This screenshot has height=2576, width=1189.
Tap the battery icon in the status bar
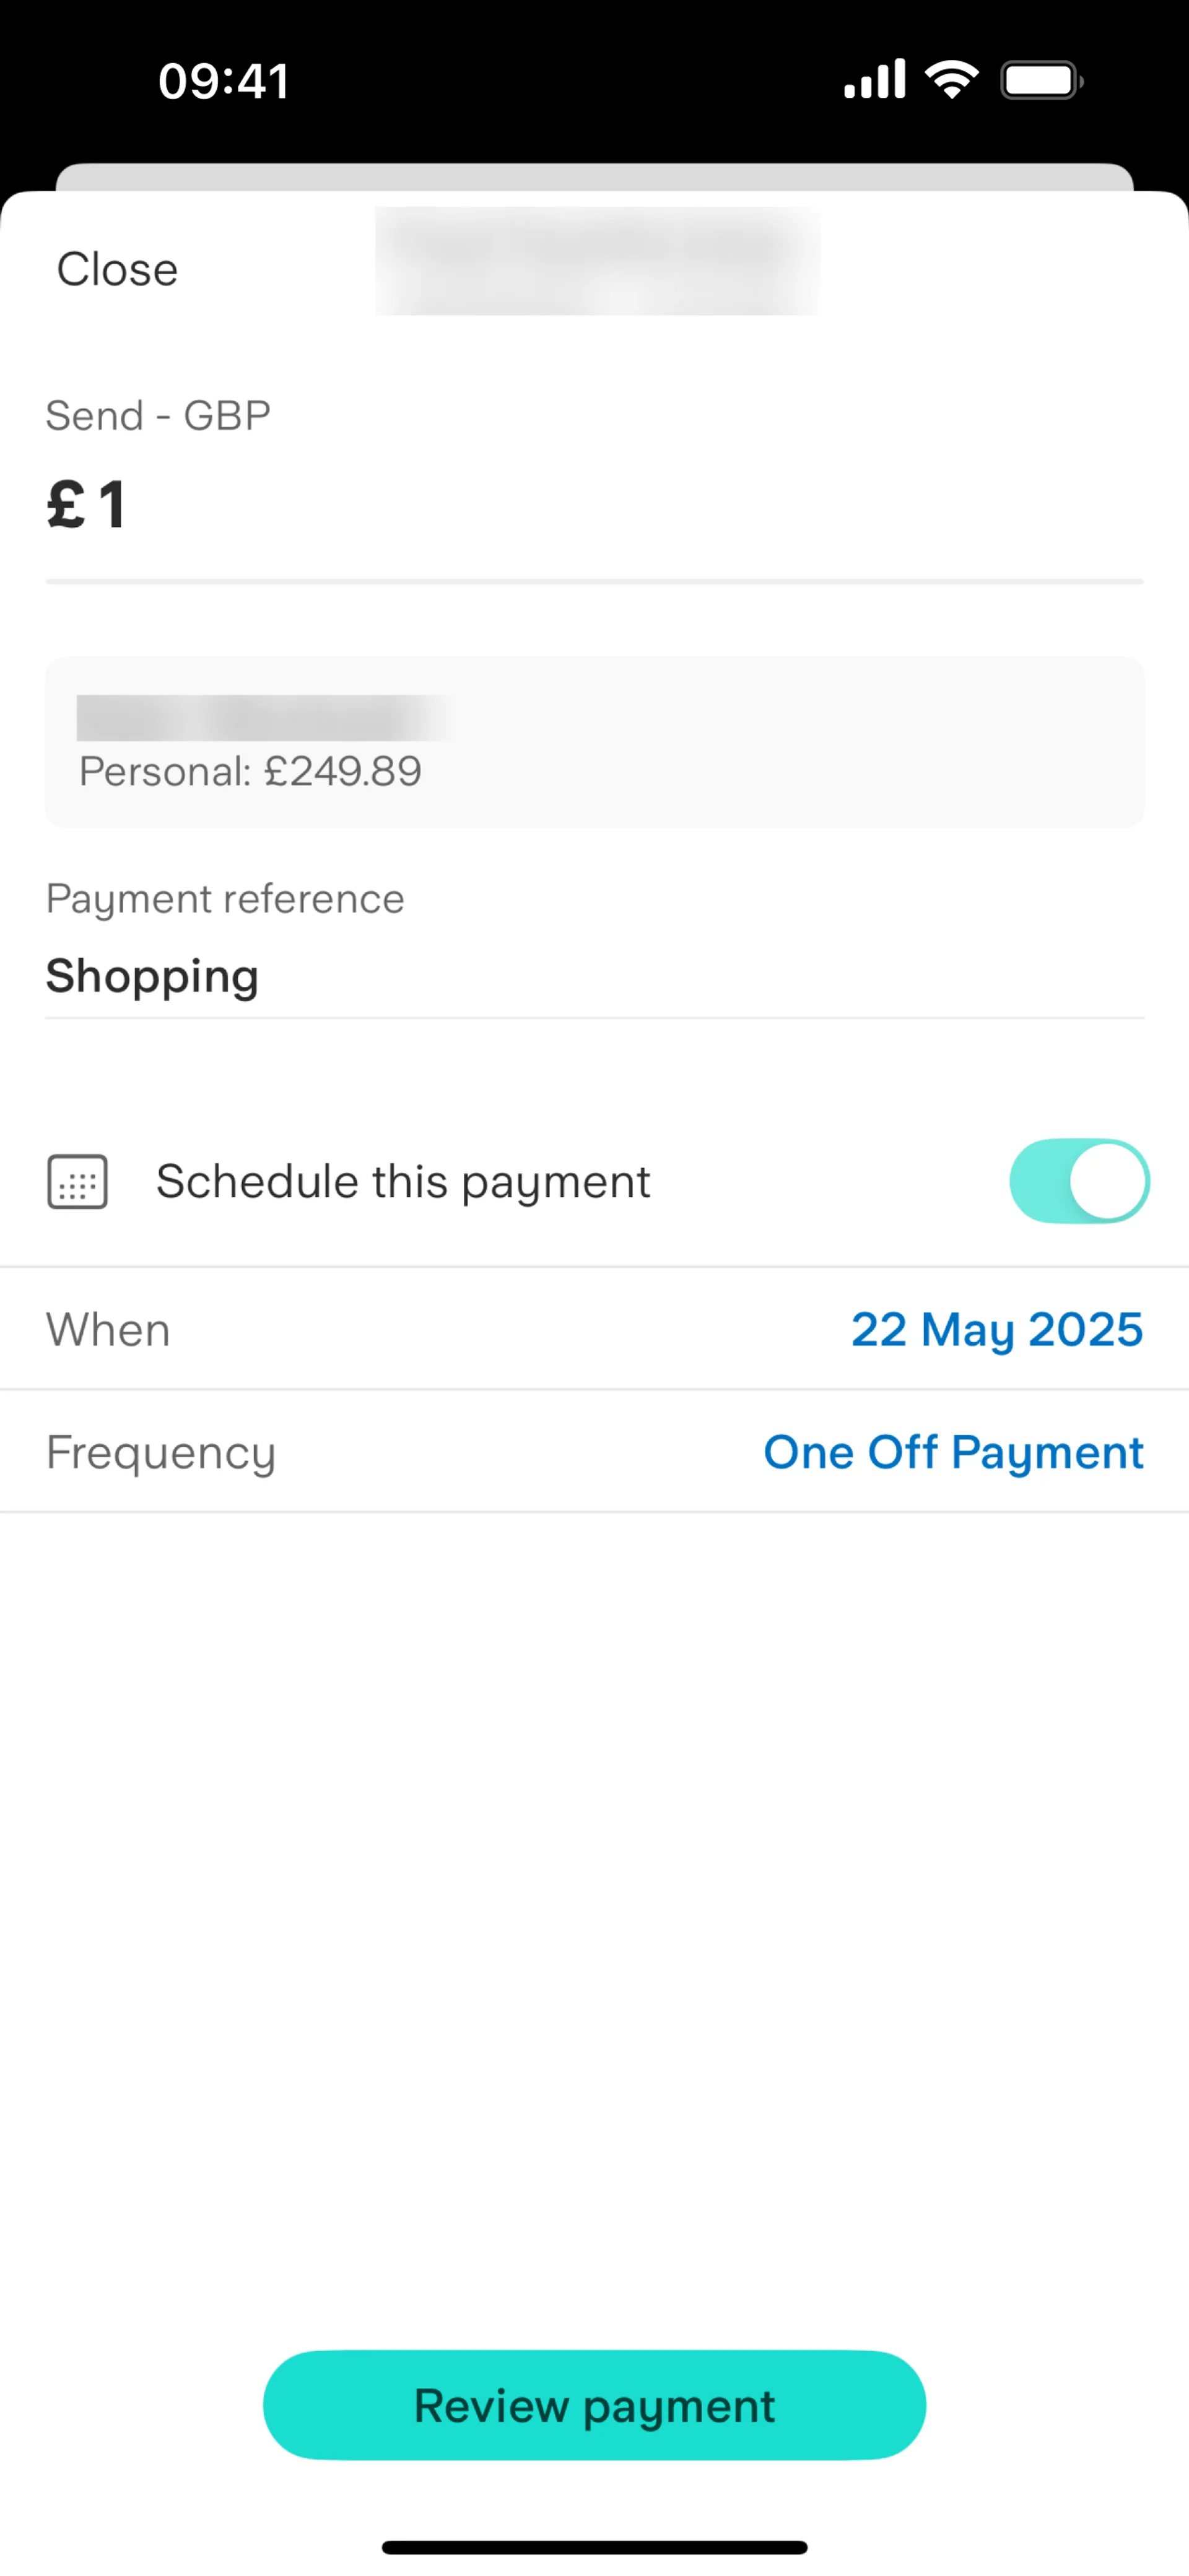pos(1041,80)
